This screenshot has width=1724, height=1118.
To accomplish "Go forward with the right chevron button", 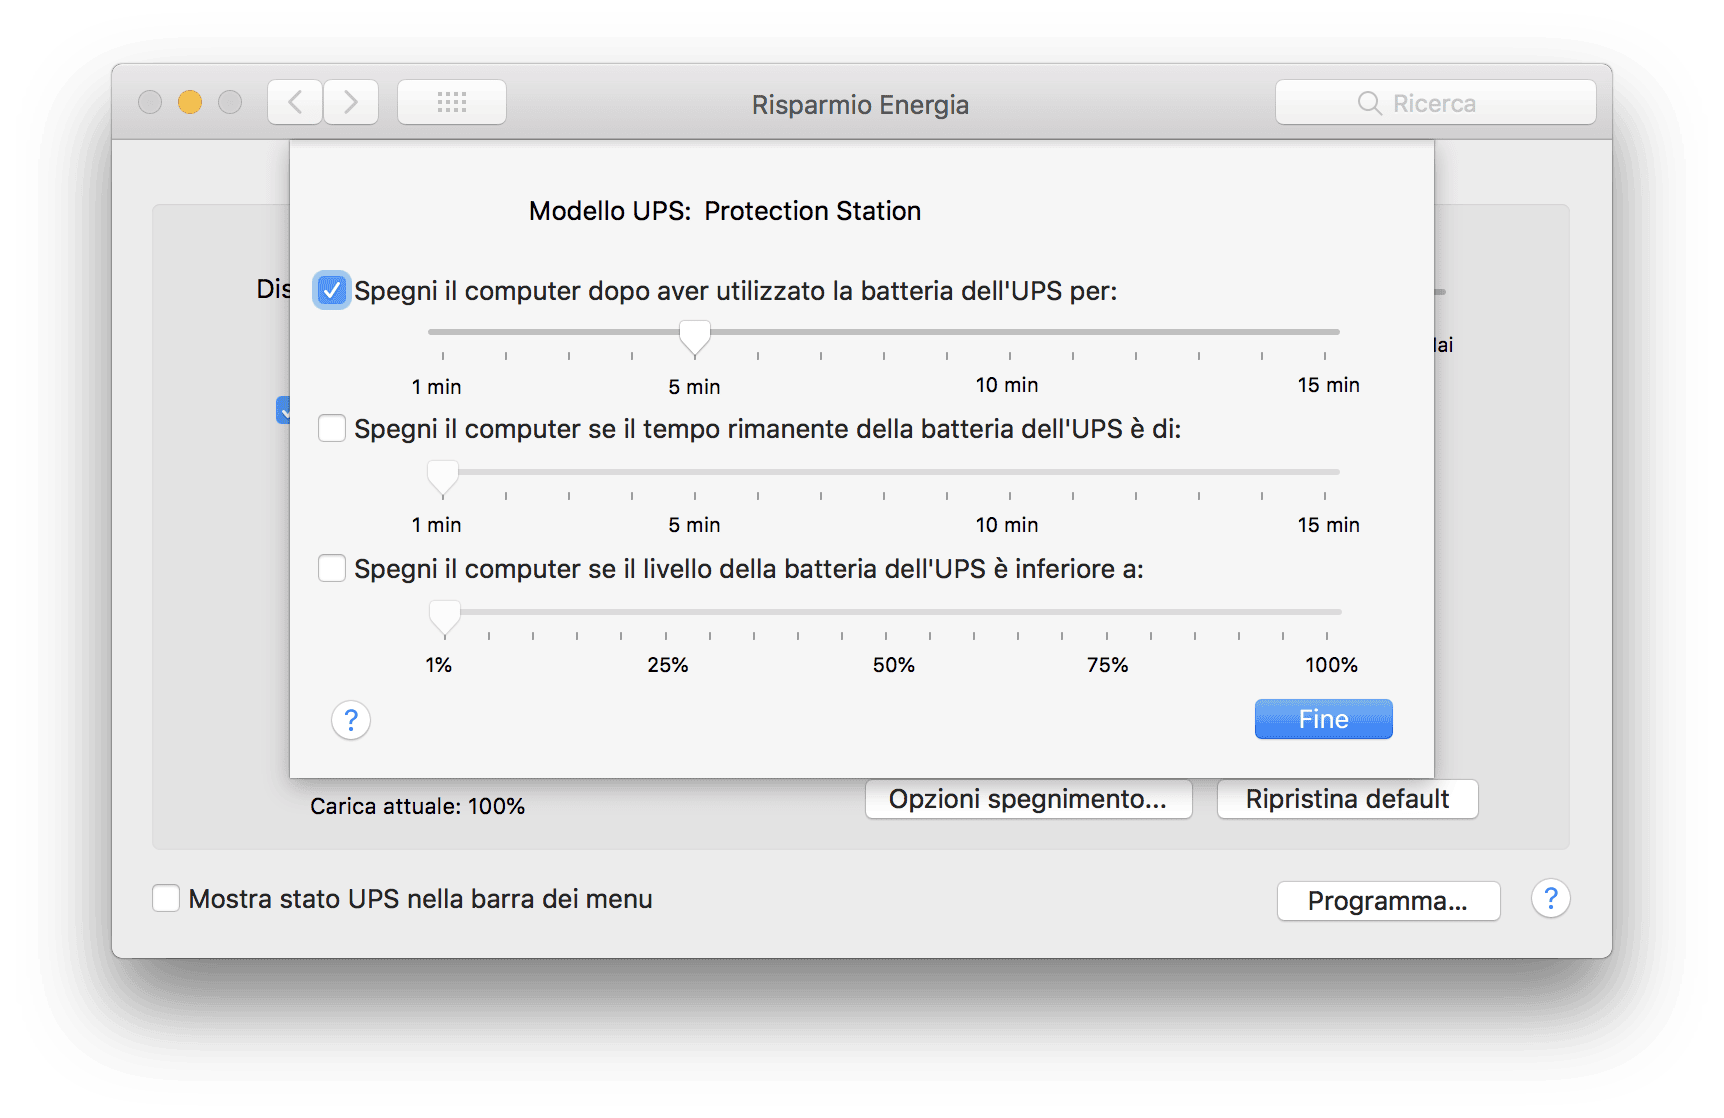I will tap(351, 102).
